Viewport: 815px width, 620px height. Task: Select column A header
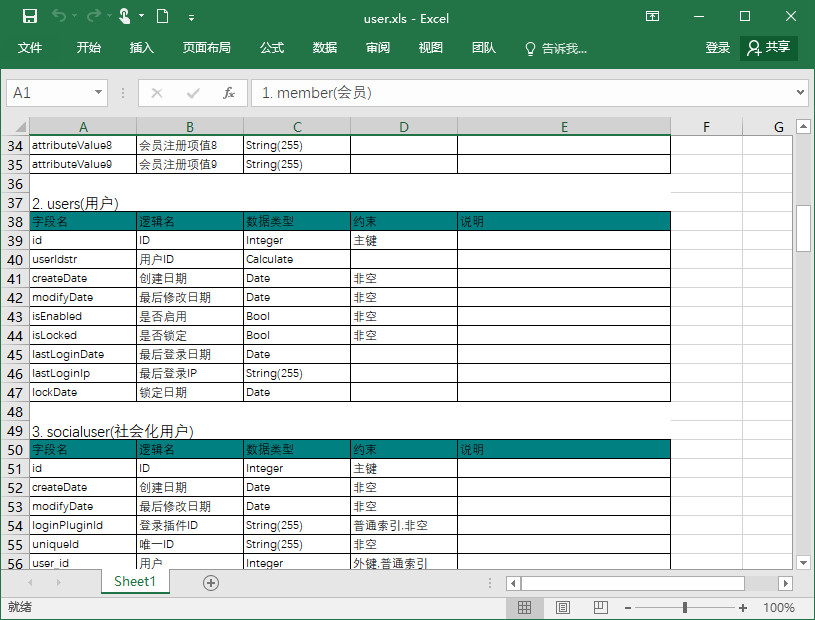coord(83,127)
